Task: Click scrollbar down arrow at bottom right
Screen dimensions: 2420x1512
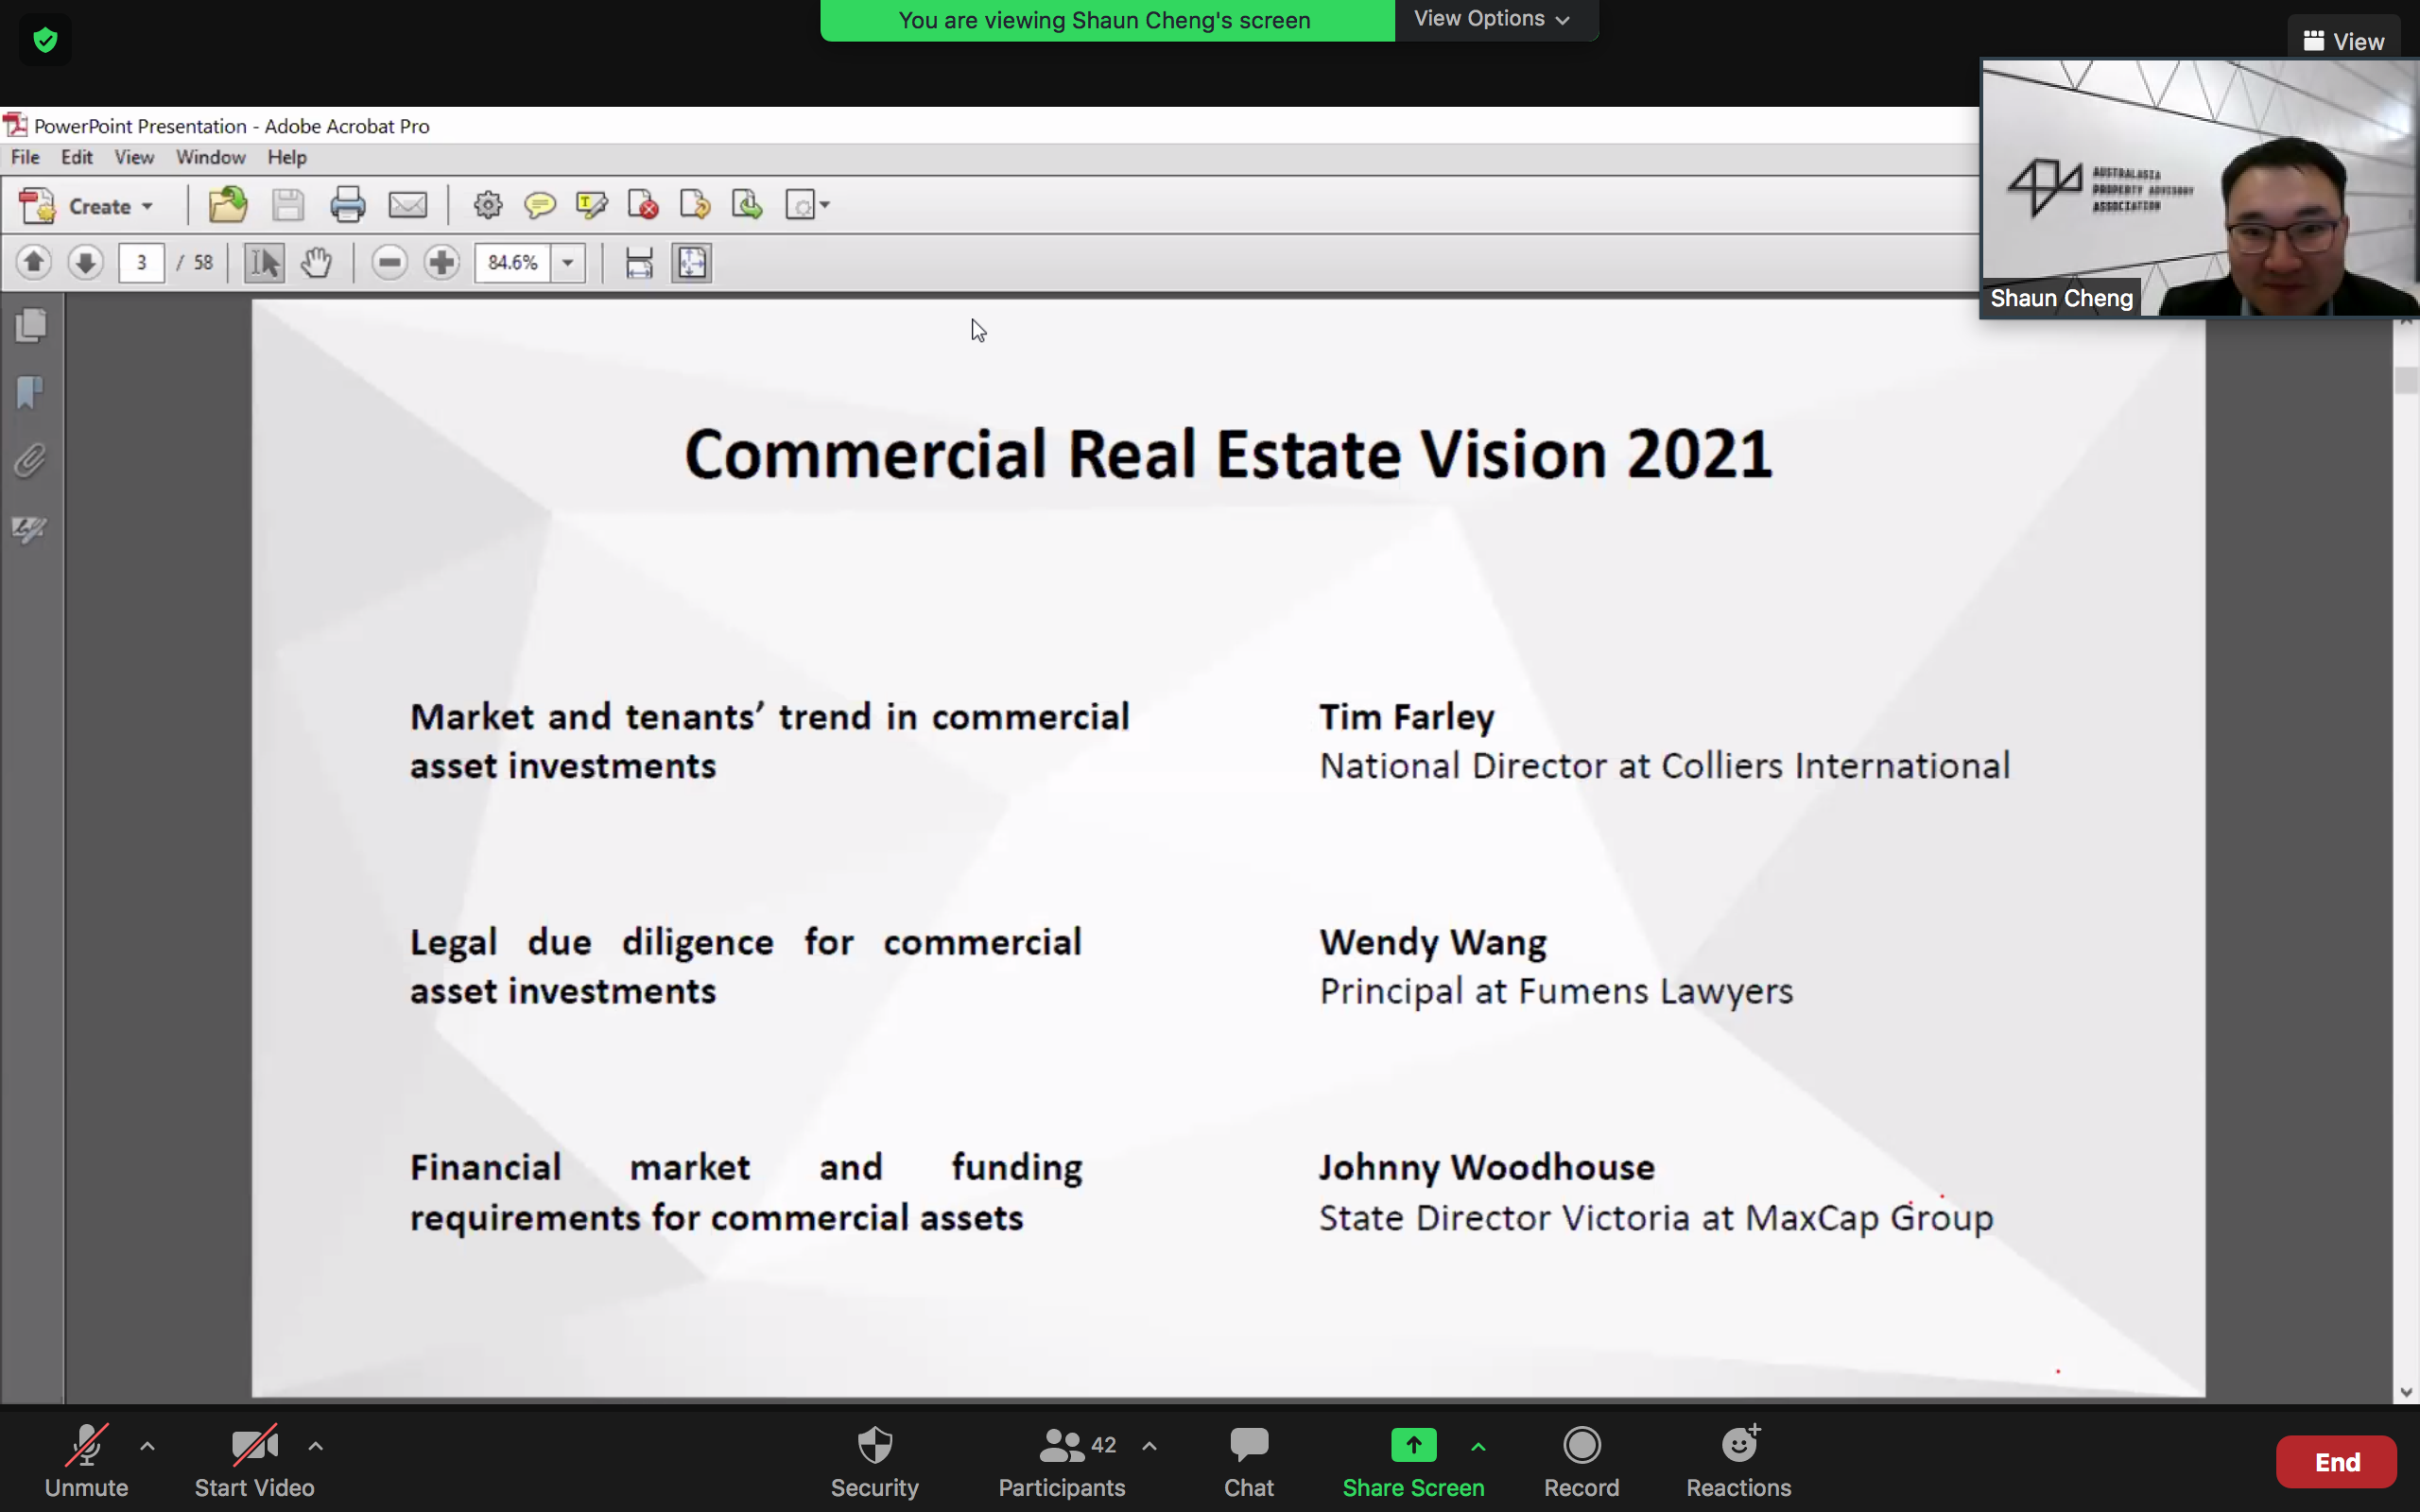Action: [2406, 1392]
